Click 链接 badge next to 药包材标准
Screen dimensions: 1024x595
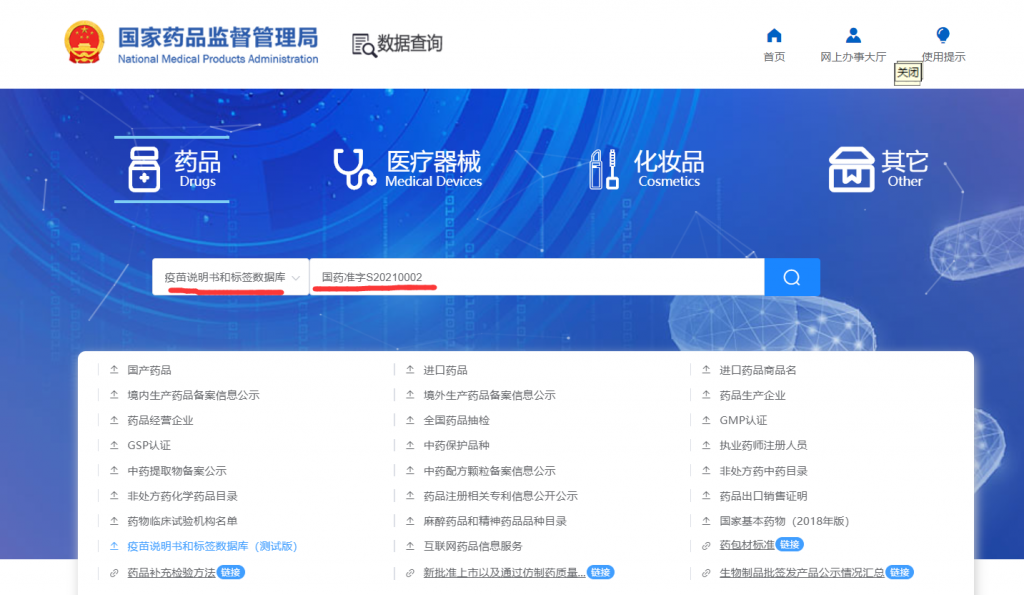(790, 544)
